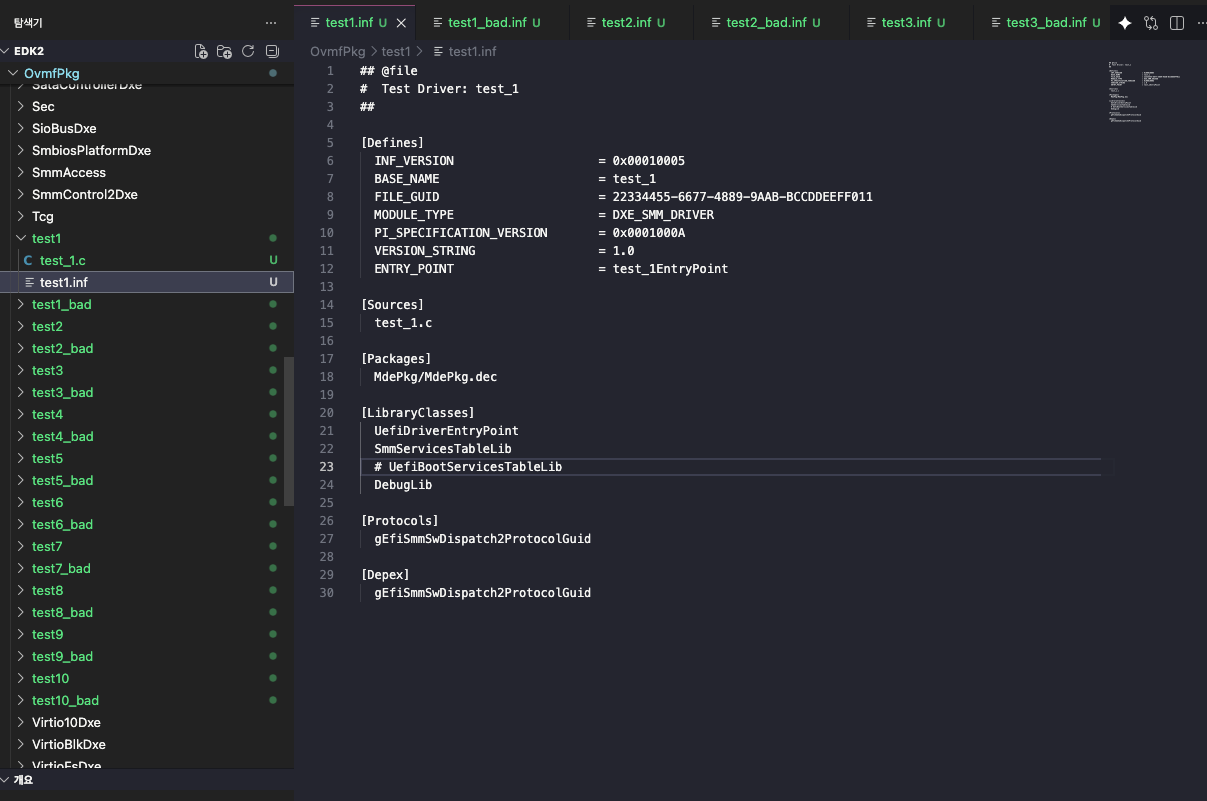Refresh the explorer file tree

coord(248,51)
